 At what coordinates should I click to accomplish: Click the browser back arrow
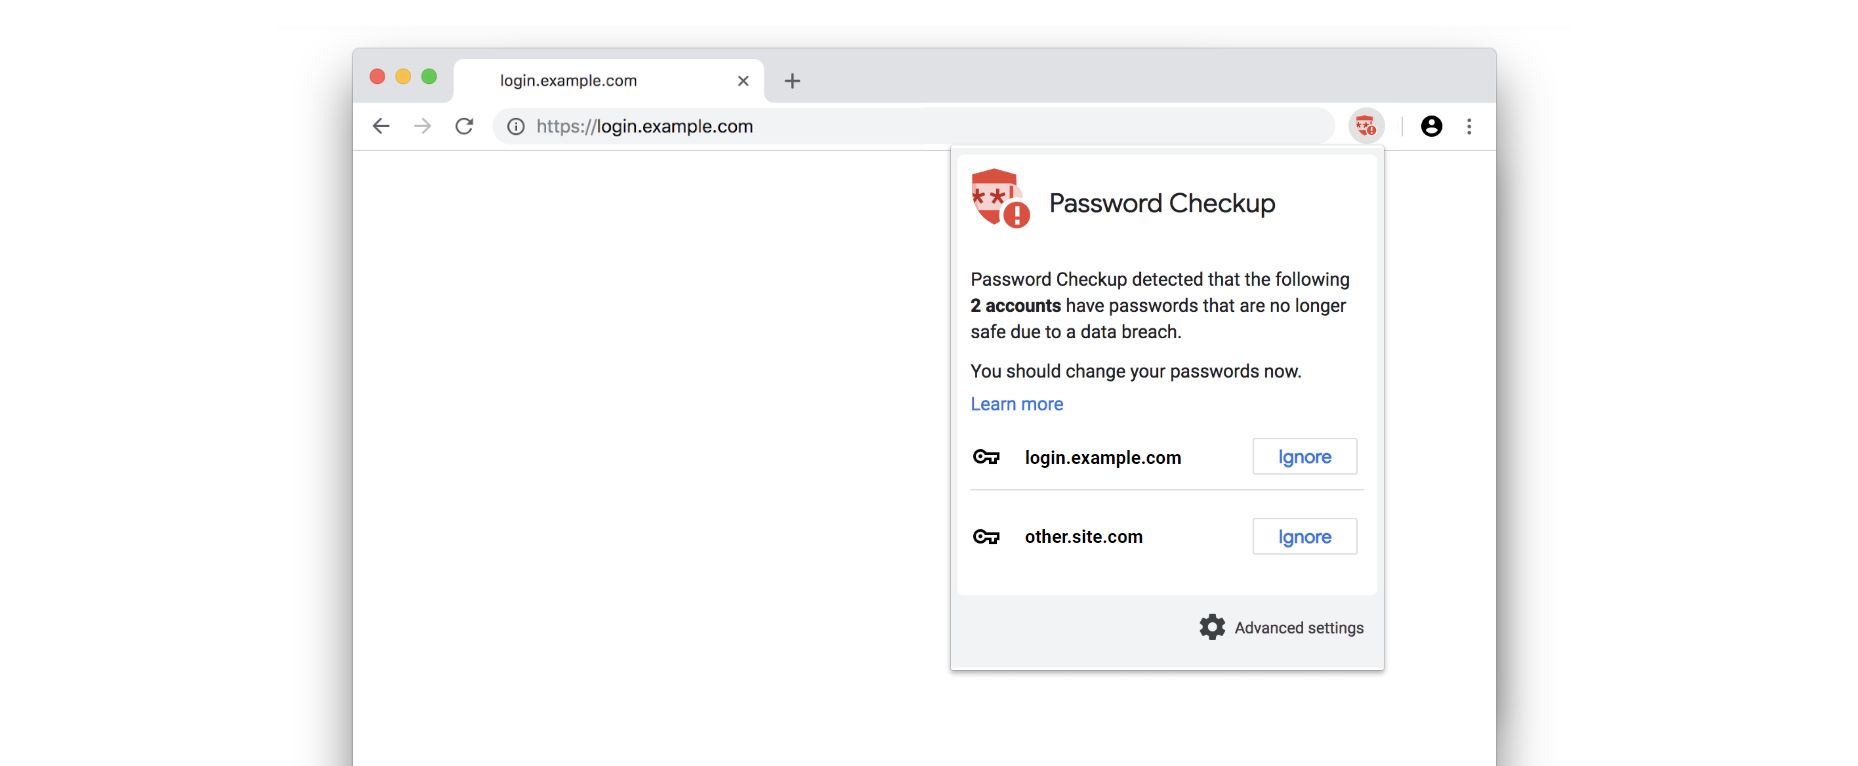click(381, 126)
